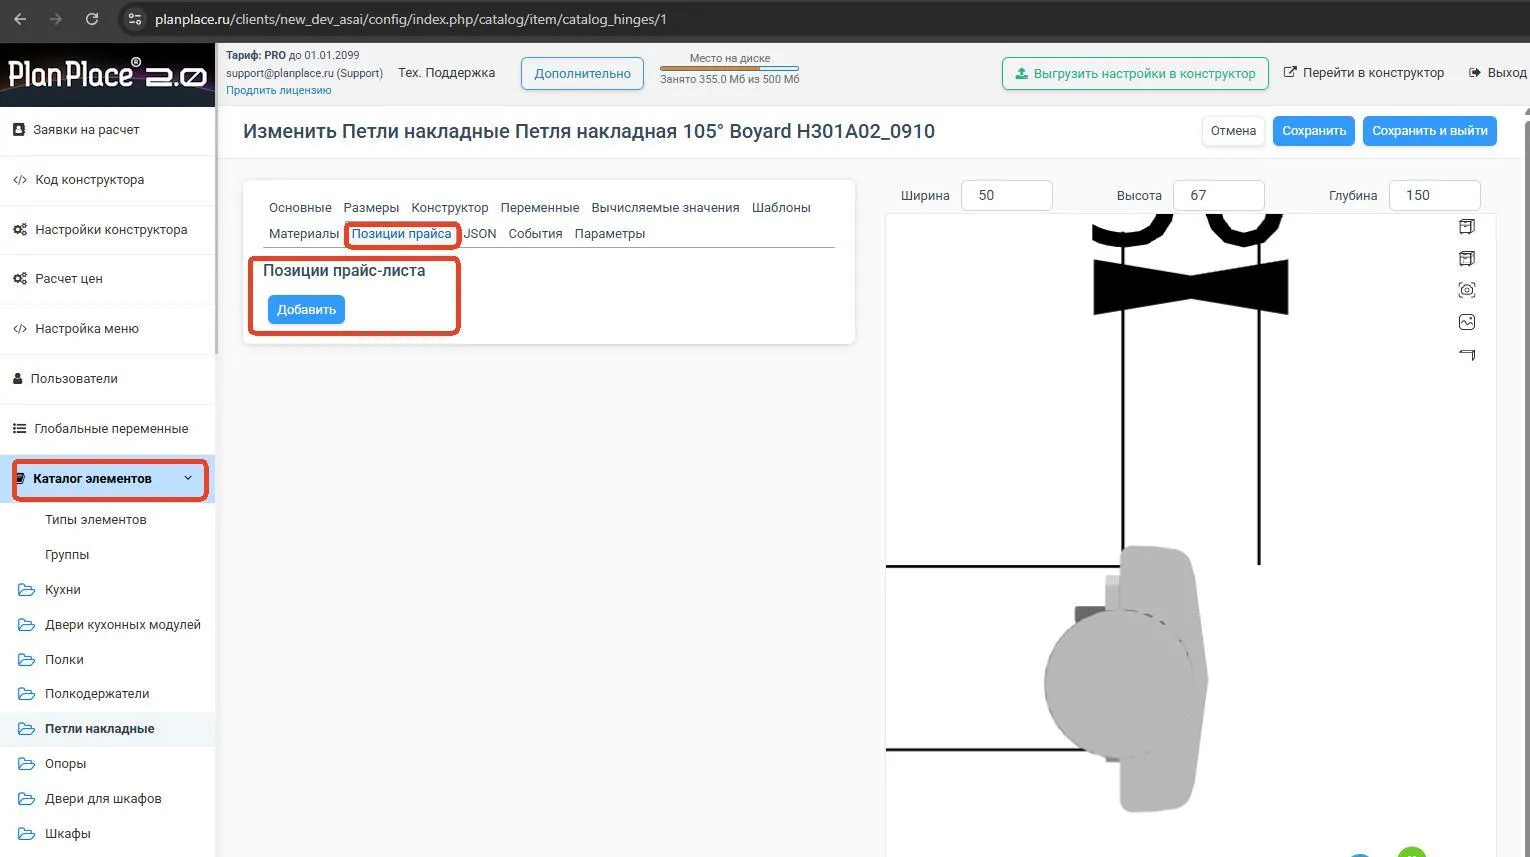Image resolution: width=1530 pixels, height=857 pixels.
Task: Click folder icon beside Полки
Action: pyautogui.click(x=27, y=660)
